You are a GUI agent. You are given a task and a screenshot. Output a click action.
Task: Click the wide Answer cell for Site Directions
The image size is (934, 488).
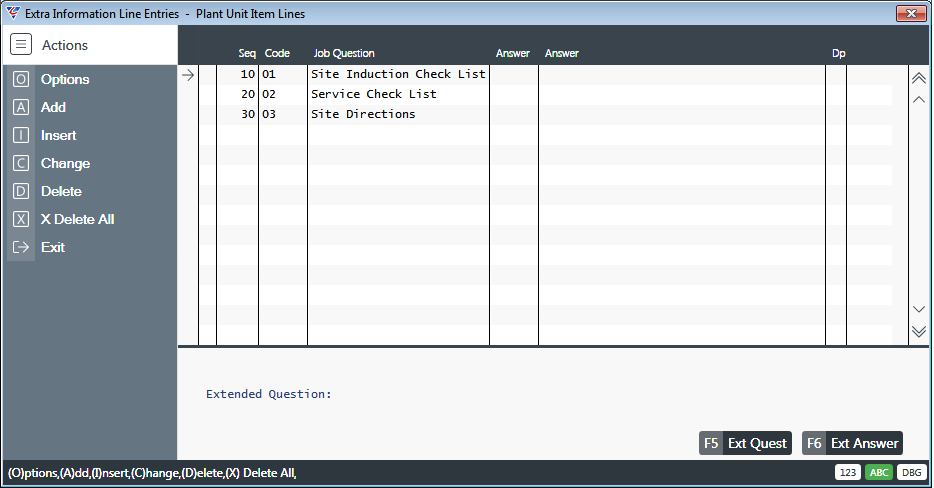tap(682, 114)
